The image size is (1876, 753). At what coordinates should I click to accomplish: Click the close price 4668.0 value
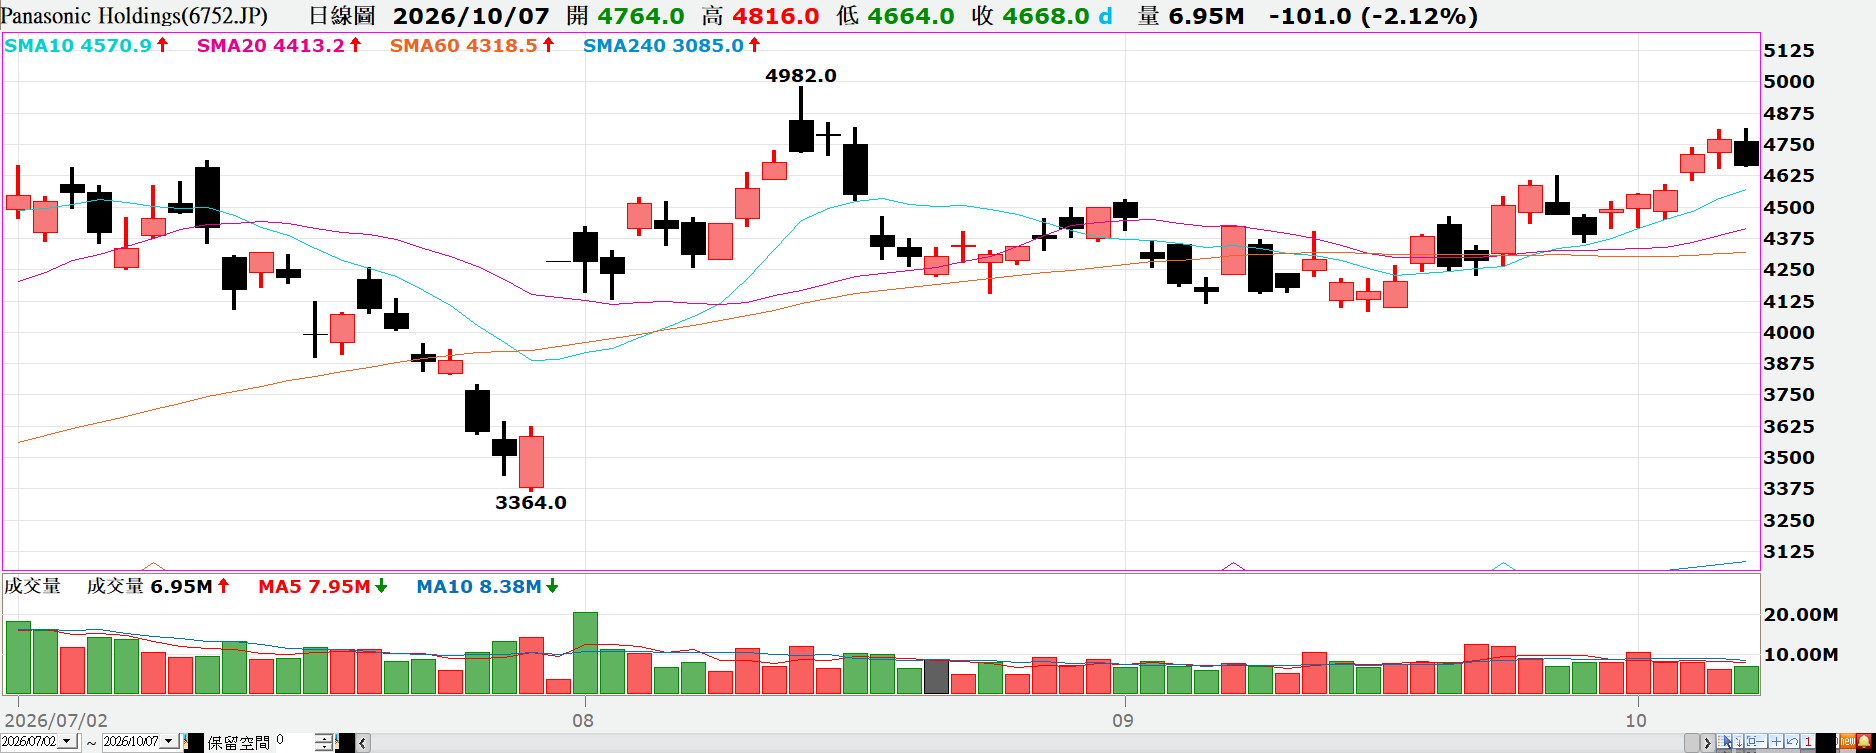coord(1045,16)
